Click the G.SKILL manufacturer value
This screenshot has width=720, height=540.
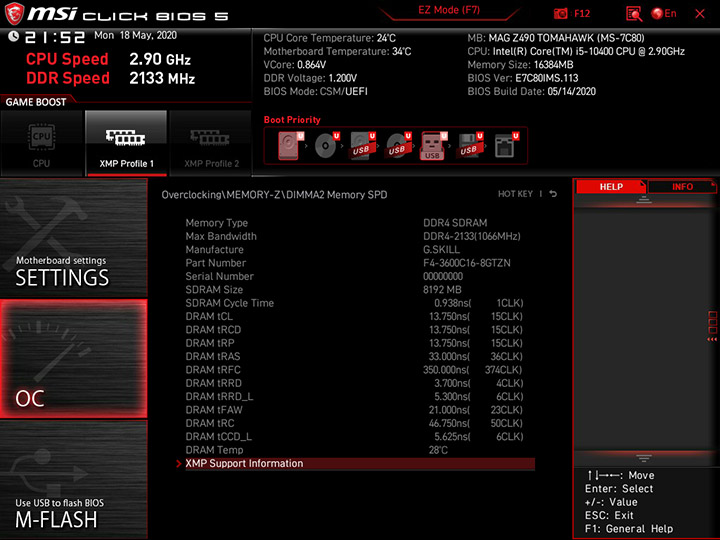coord(441,249)
